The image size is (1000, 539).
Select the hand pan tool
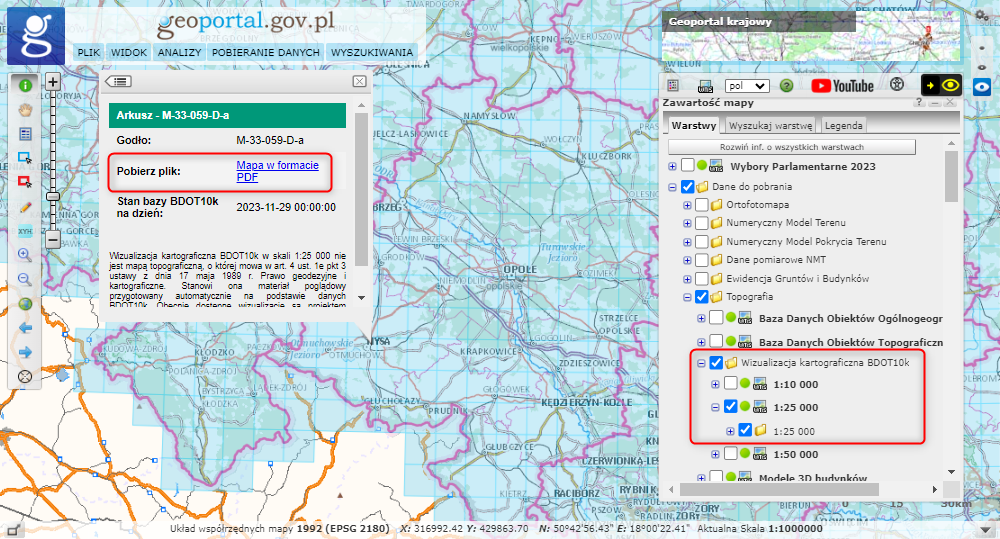25,109
